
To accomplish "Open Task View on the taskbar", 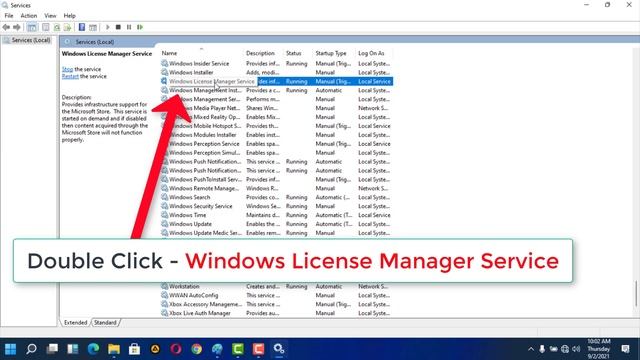I will pyautogui.click(x=52, y=349).
